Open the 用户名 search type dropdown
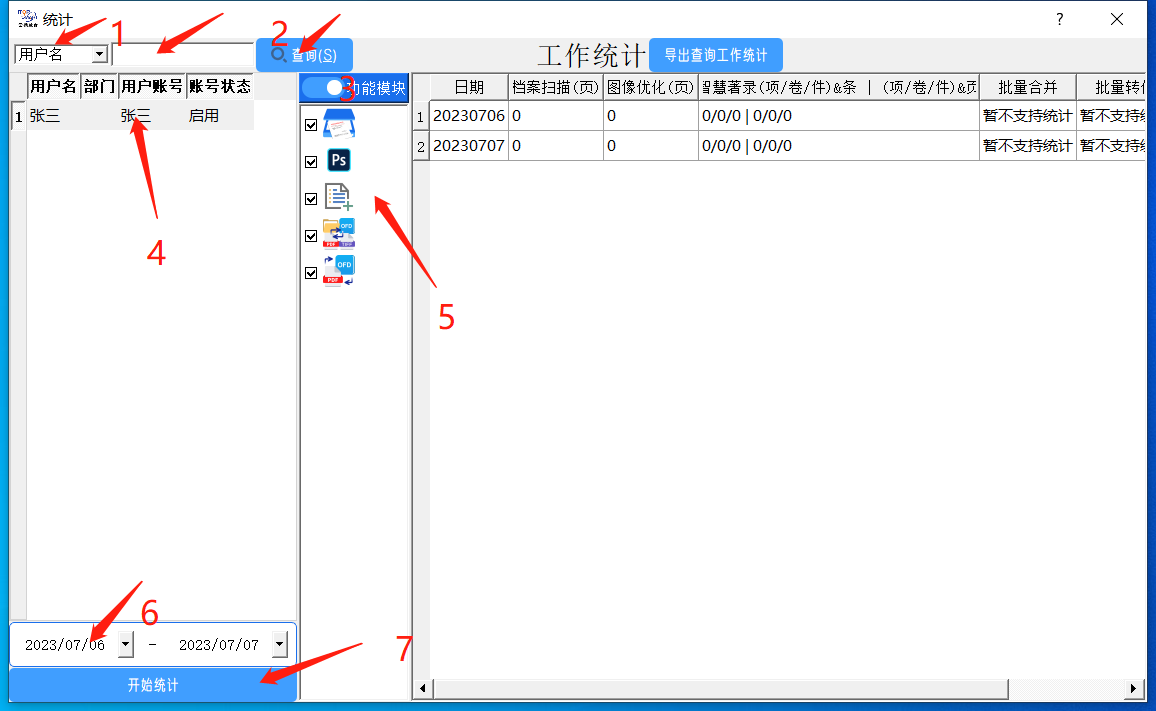 point(99,54)
